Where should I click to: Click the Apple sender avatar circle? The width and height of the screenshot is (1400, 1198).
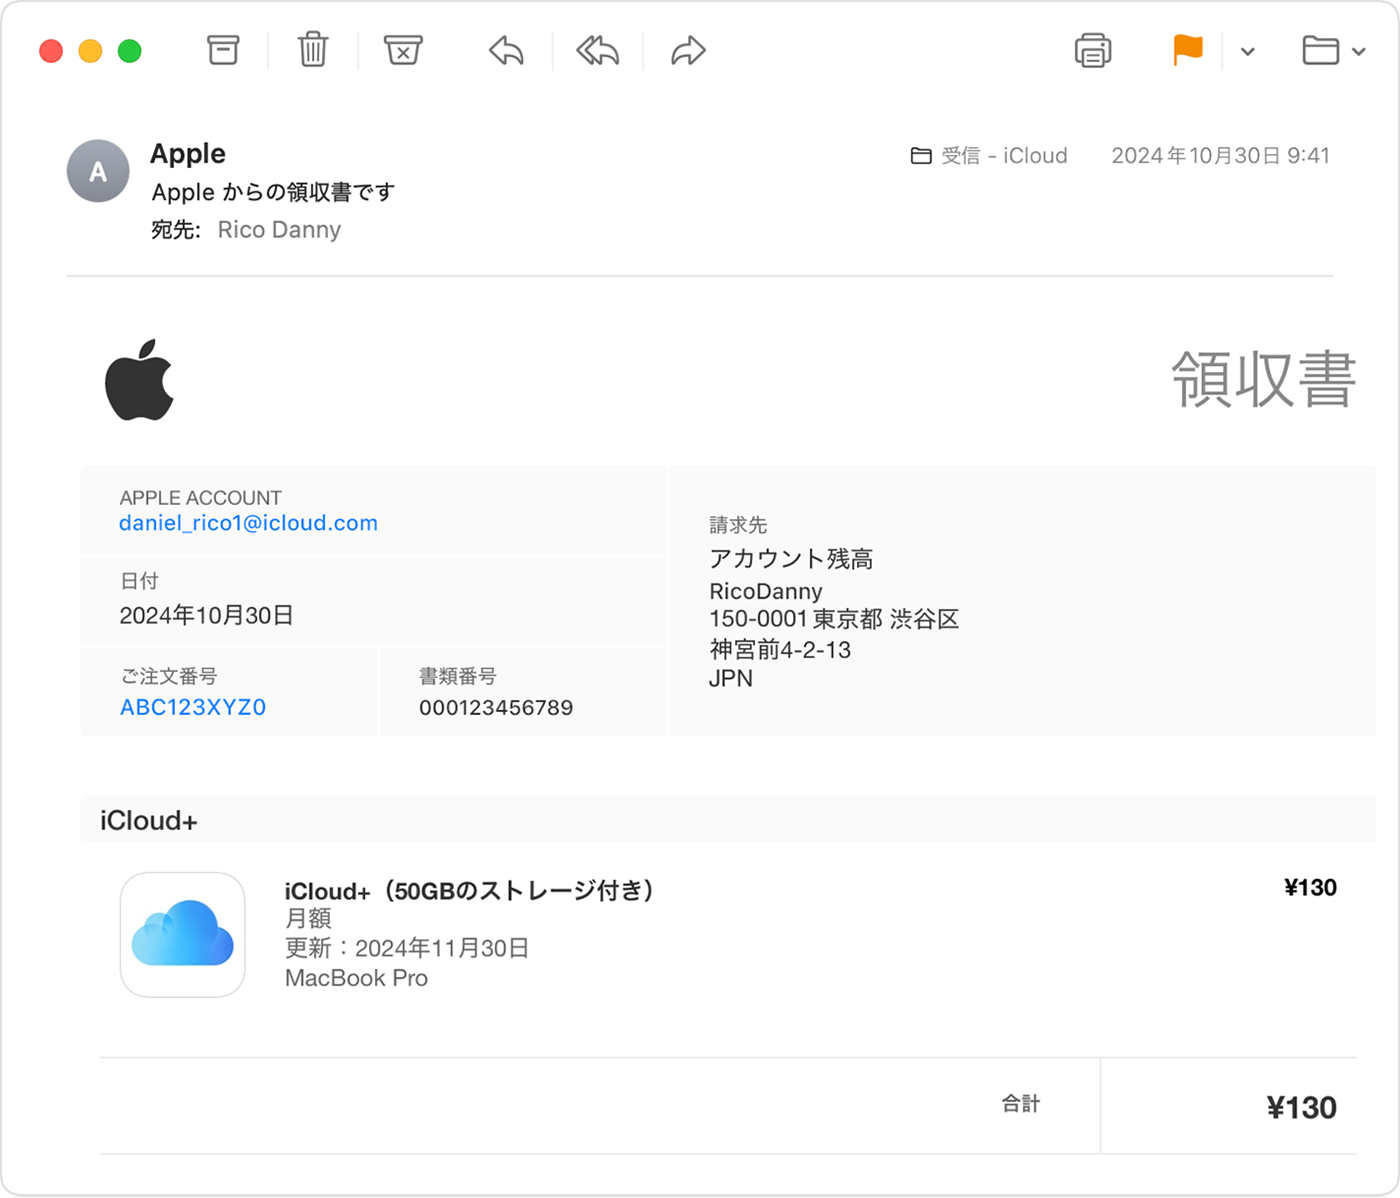(x=97, y=171)
